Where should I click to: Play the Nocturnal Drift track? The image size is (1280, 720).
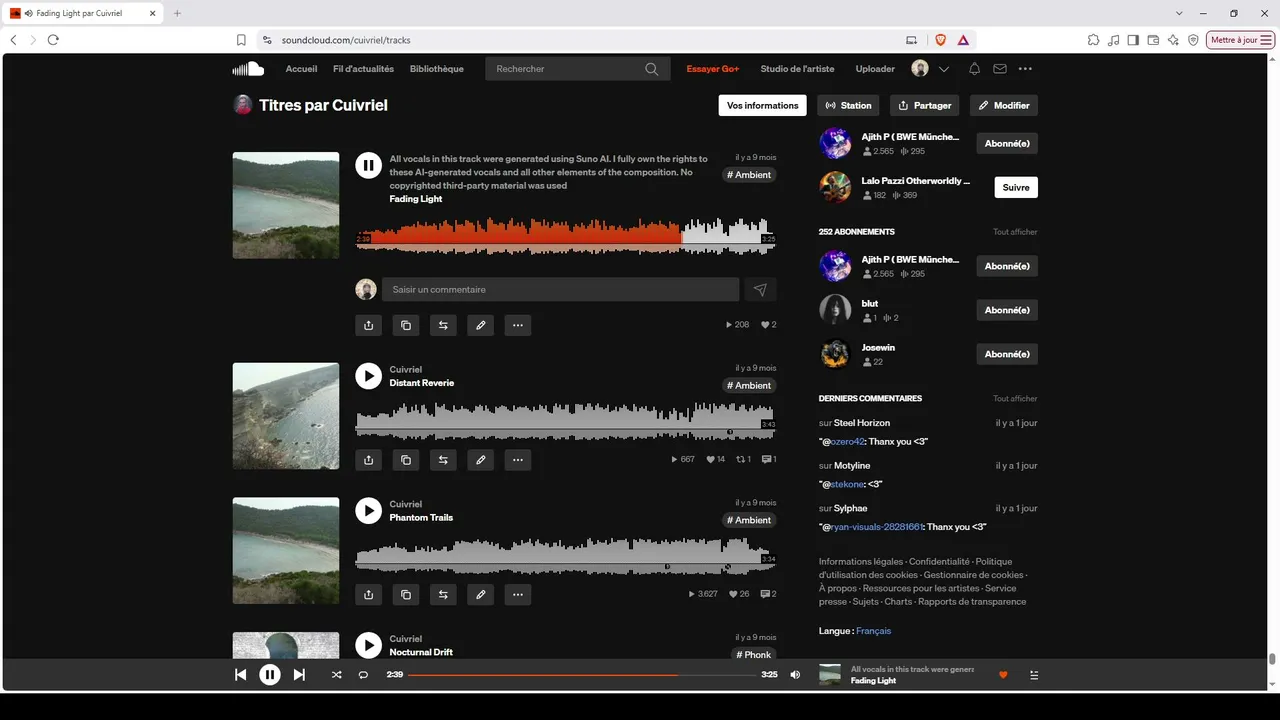(369, 645)
